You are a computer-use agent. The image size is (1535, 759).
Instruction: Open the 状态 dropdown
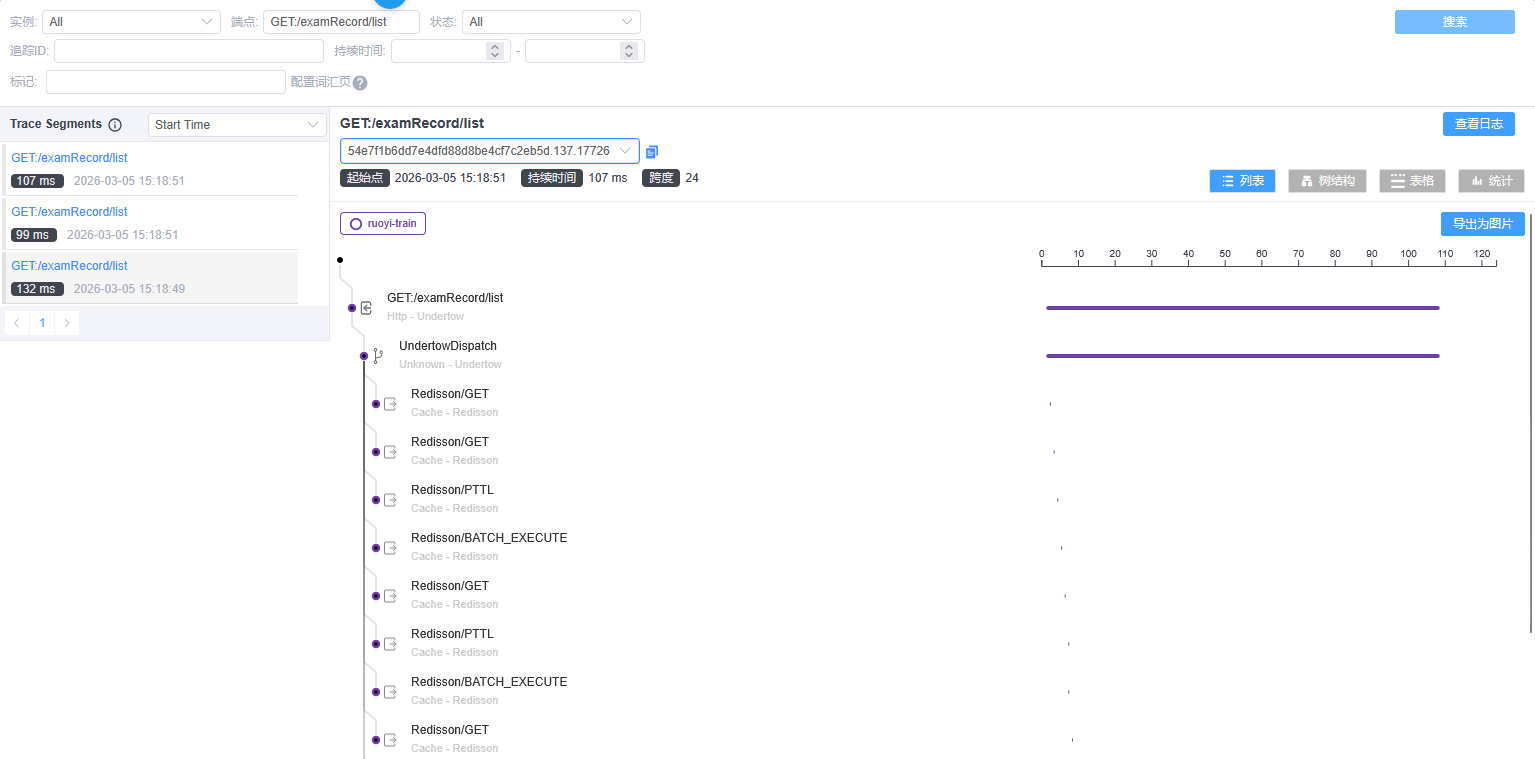550,22
